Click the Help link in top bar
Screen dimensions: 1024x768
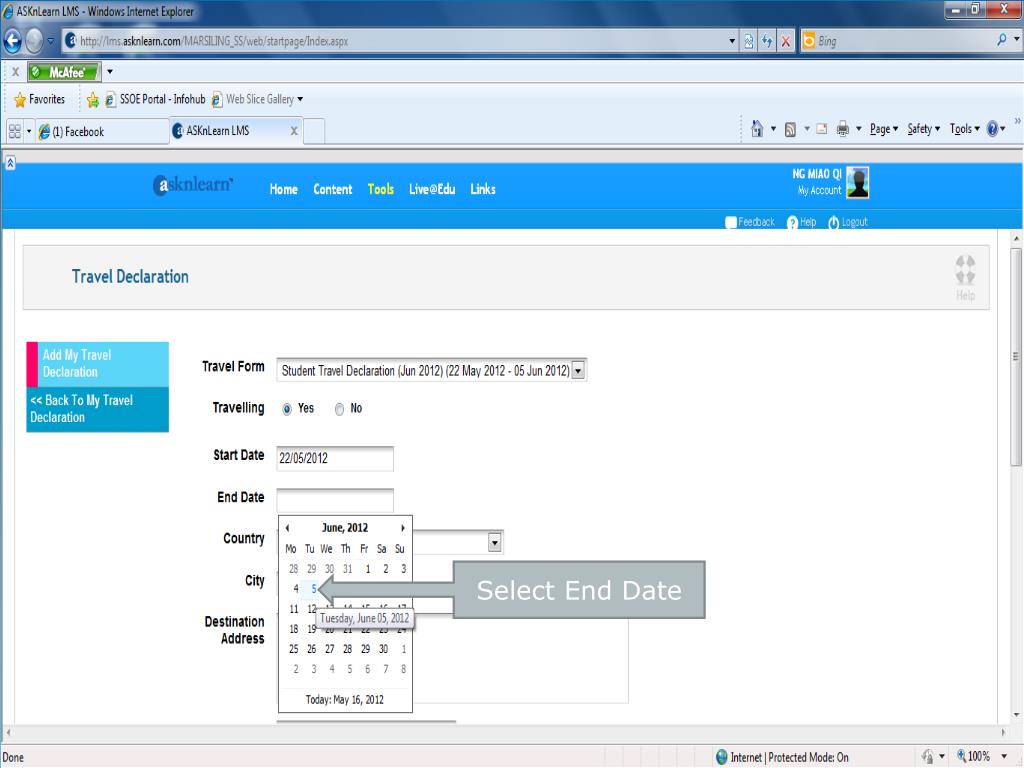pos(801,222)
